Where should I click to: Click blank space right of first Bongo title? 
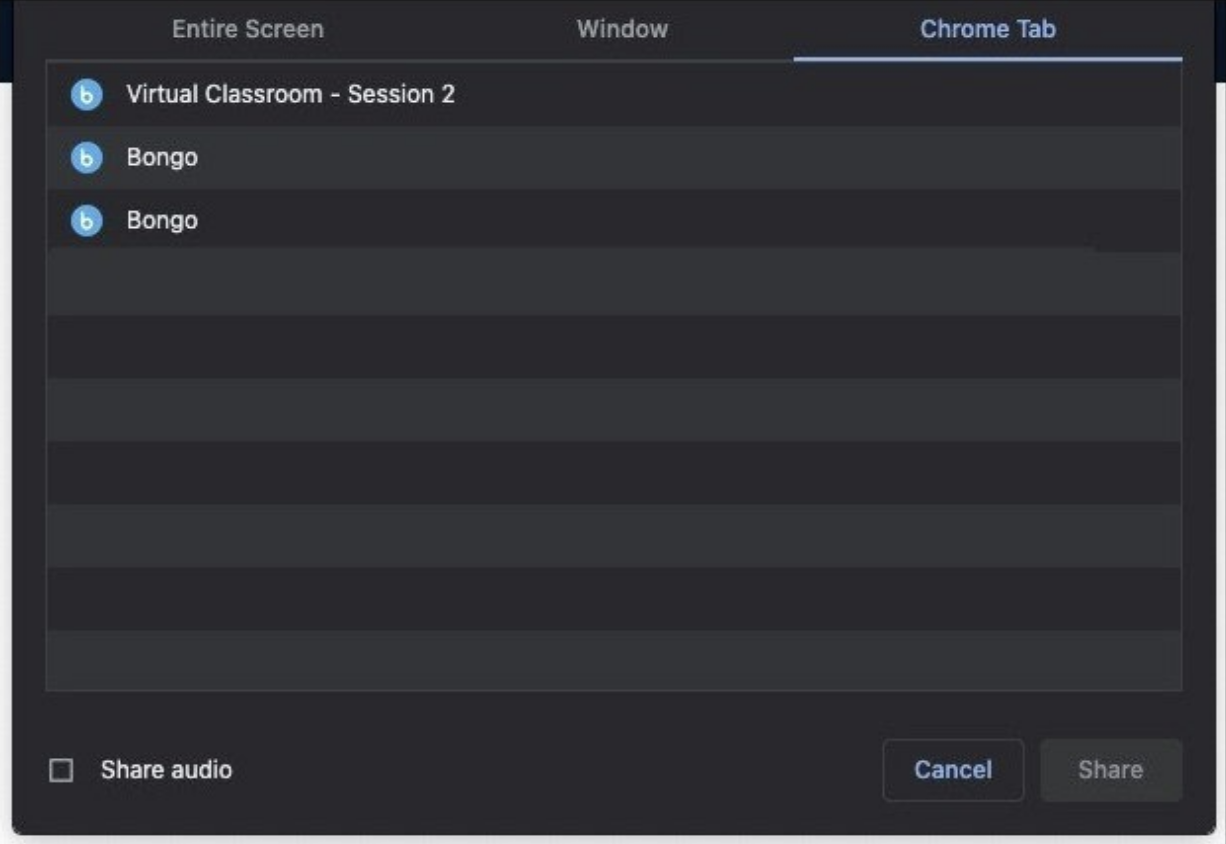click(x=700, y=158)
